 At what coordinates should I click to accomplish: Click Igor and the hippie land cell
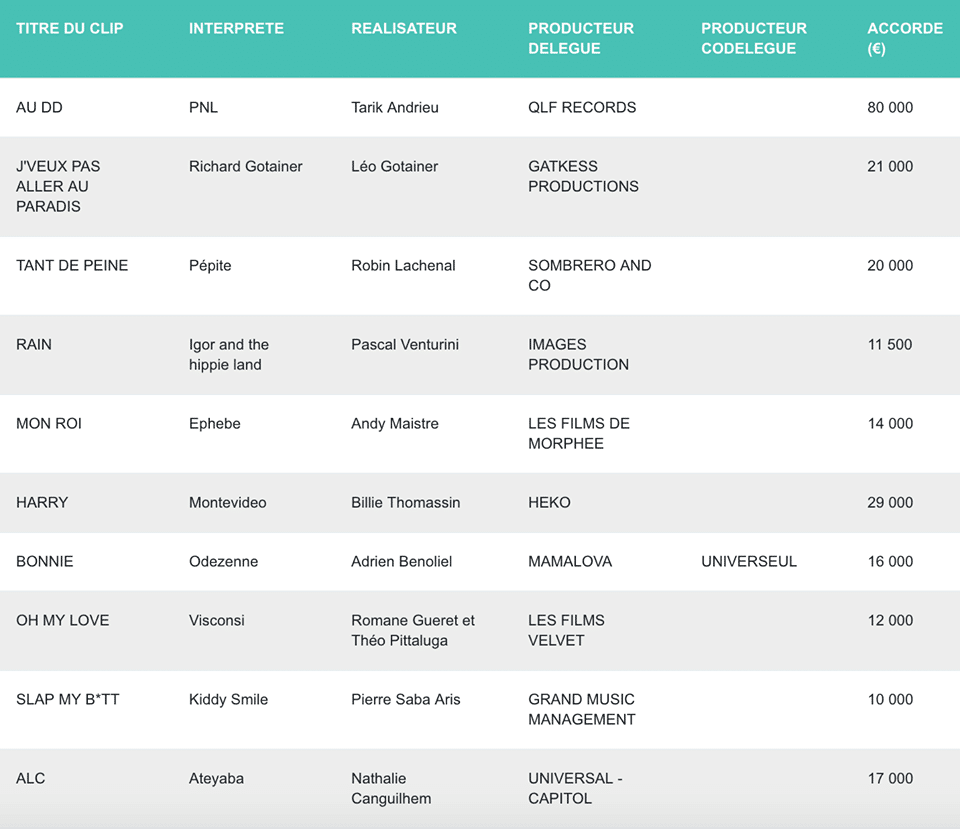(229, 354)
